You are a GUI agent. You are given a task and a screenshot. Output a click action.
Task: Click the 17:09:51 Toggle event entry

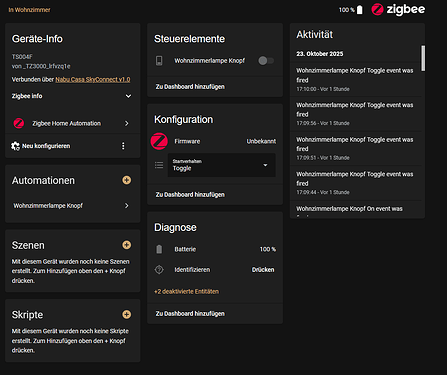[355, 149]
